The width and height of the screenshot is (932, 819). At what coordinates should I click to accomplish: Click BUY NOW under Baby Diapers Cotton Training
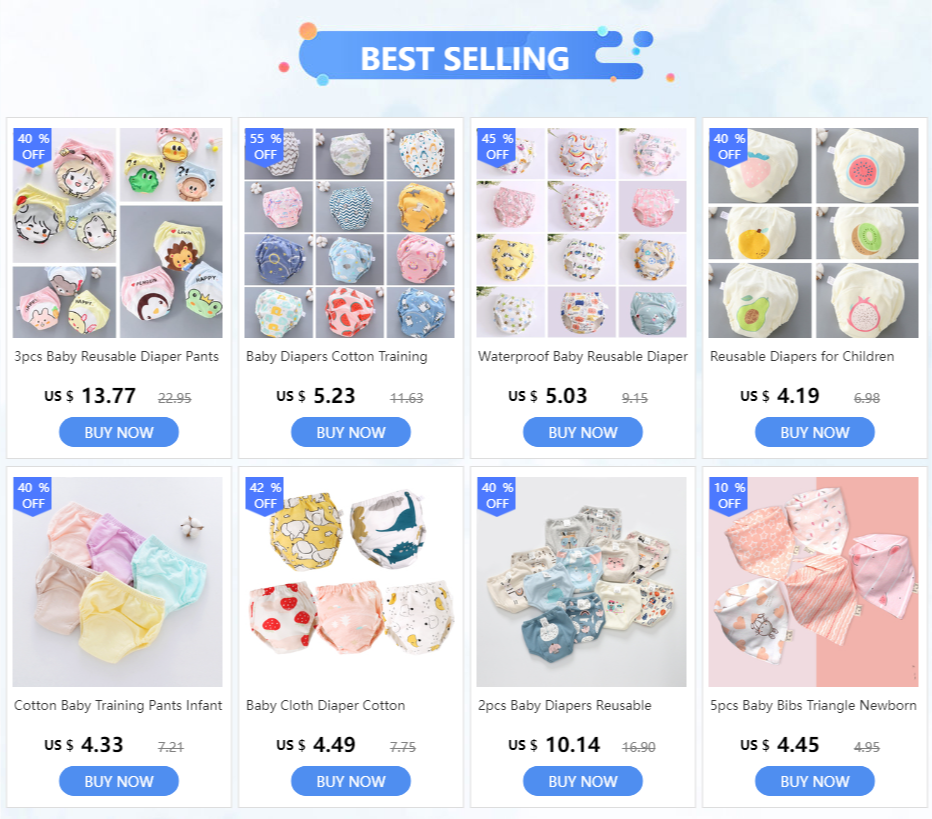pos(351,432)
